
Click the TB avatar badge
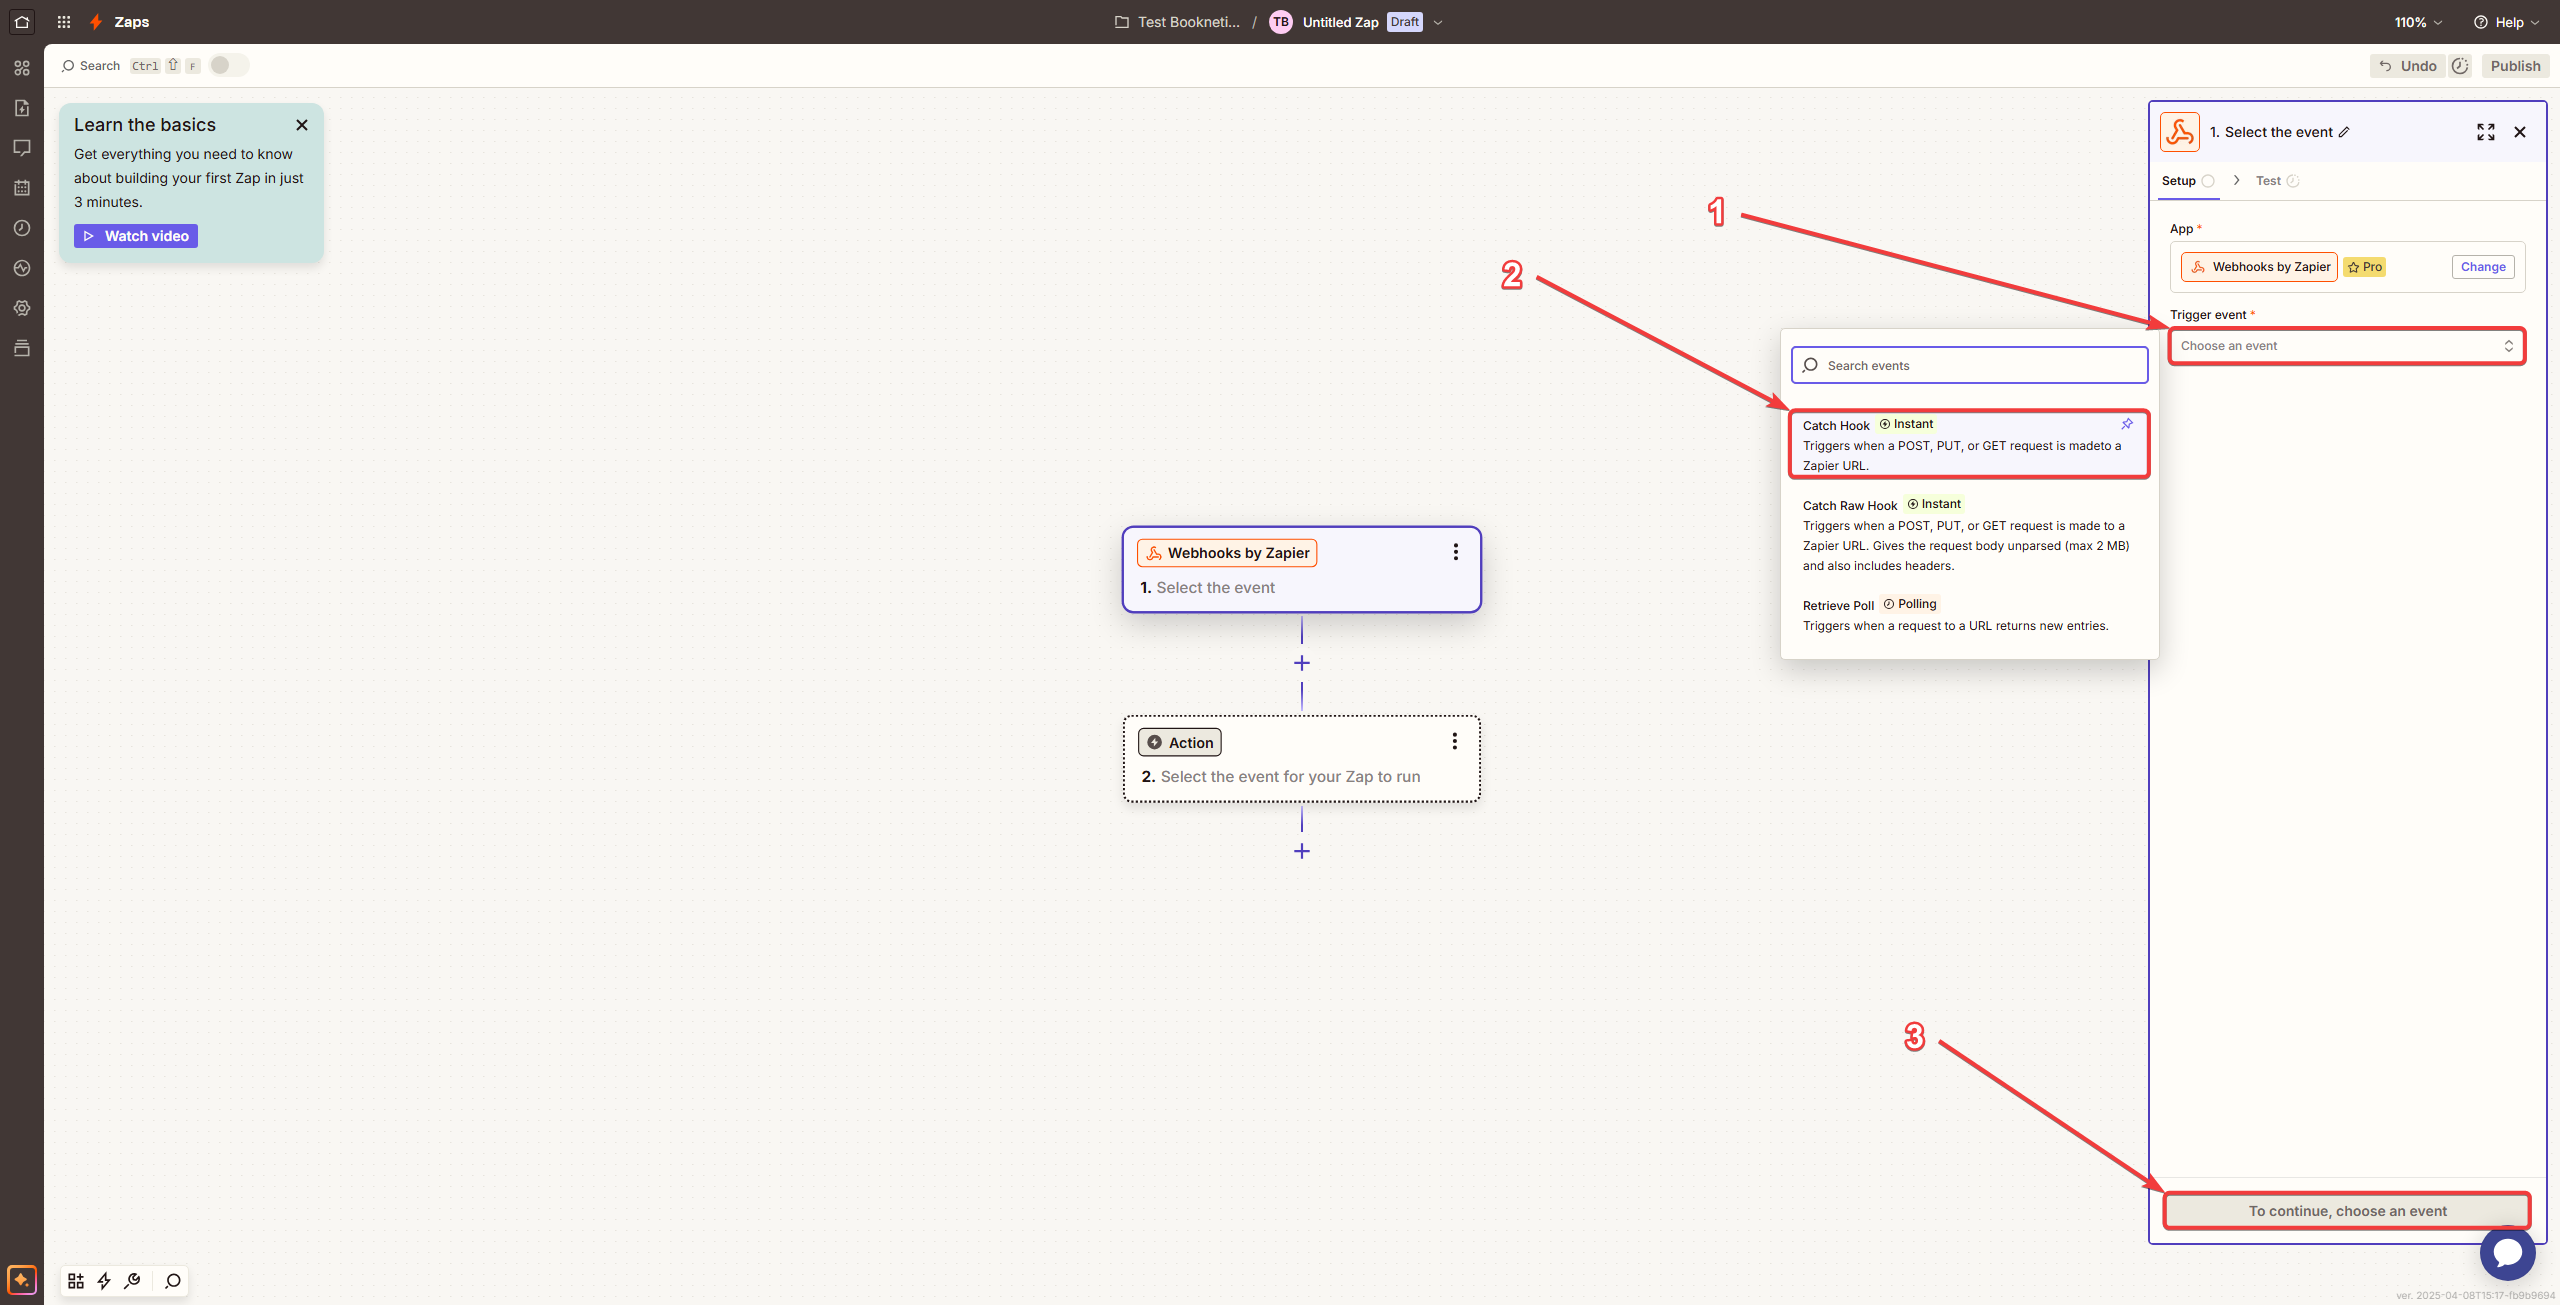(x=1281, y=22)
